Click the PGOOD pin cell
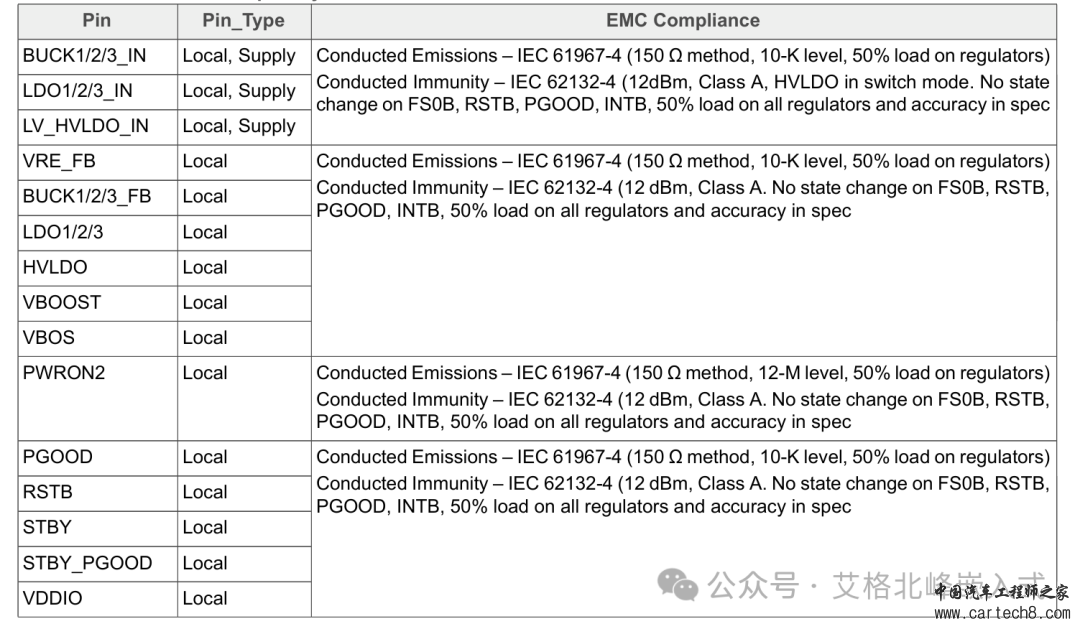The height and width of the screenshot is (629, 1080). coord(97,458)
